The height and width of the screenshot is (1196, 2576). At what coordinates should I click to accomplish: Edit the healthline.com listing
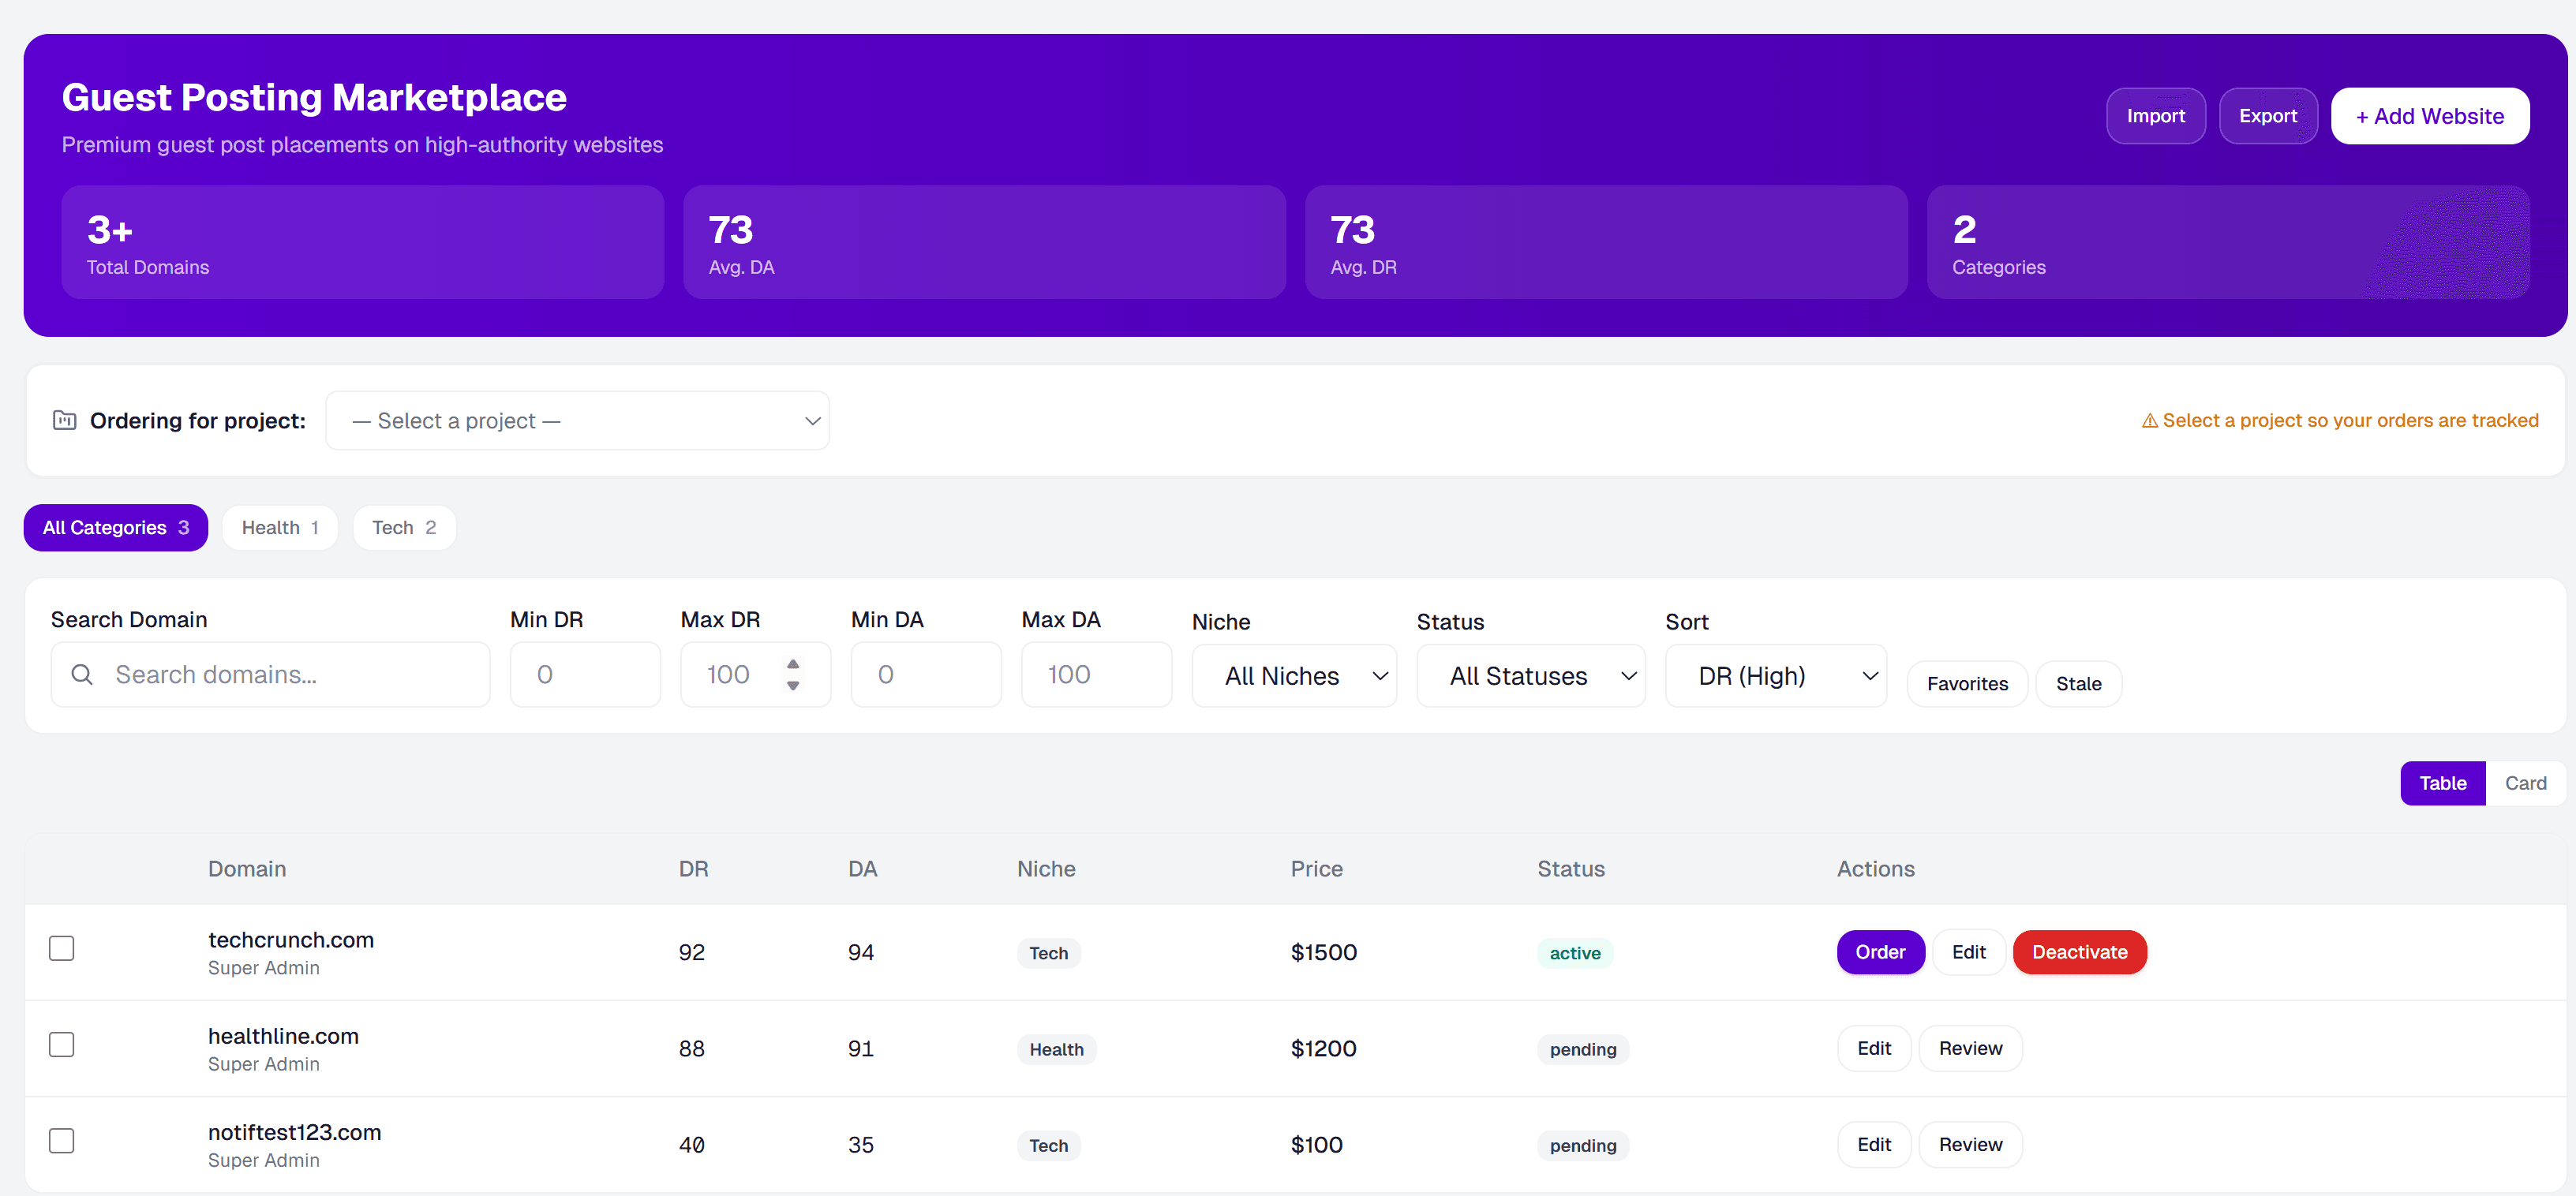point(1873,1048)
